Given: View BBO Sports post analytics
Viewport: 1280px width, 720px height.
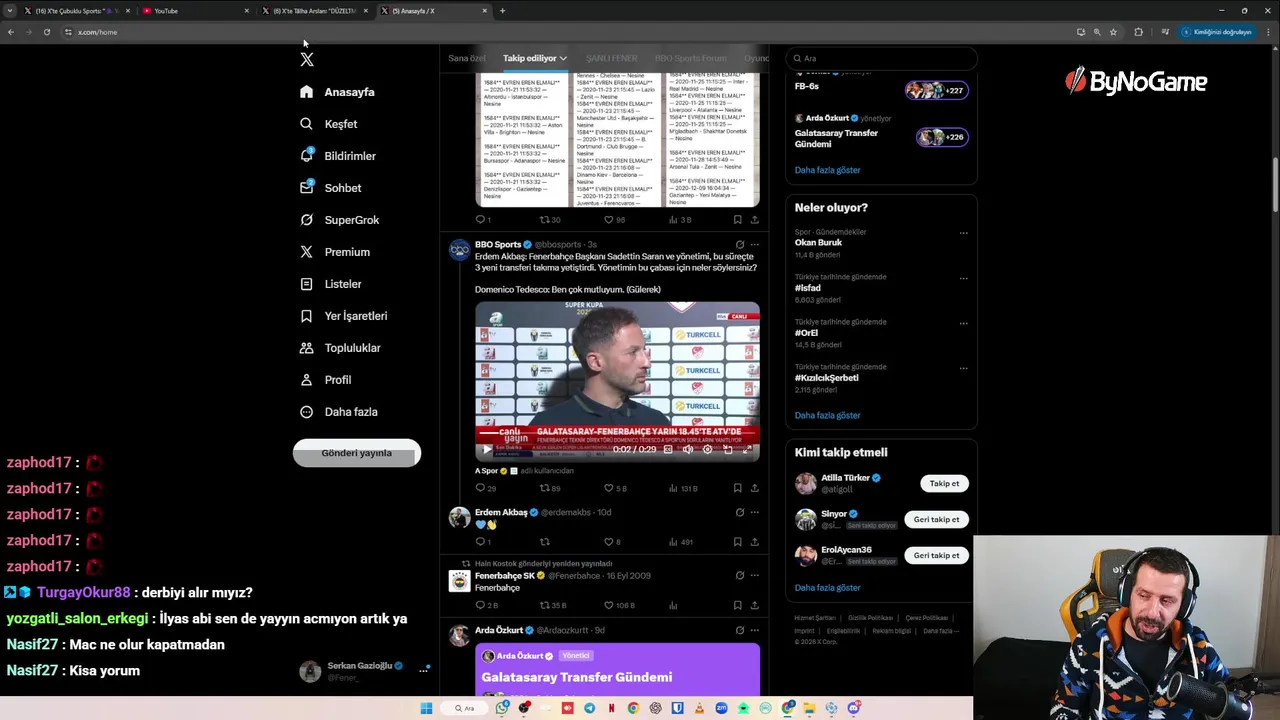Looking at the screenshot, I should coord(683,488).
